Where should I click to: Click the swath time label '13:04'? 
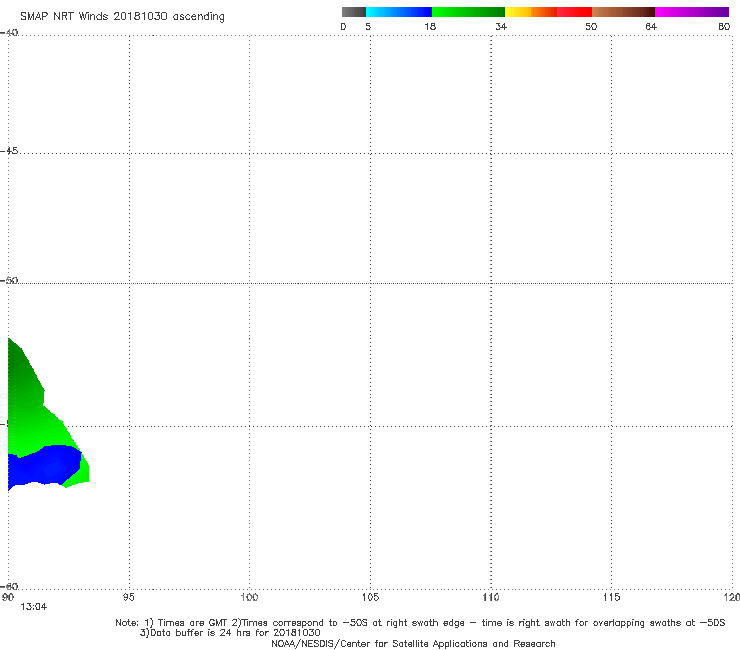(x=34, y=607)
